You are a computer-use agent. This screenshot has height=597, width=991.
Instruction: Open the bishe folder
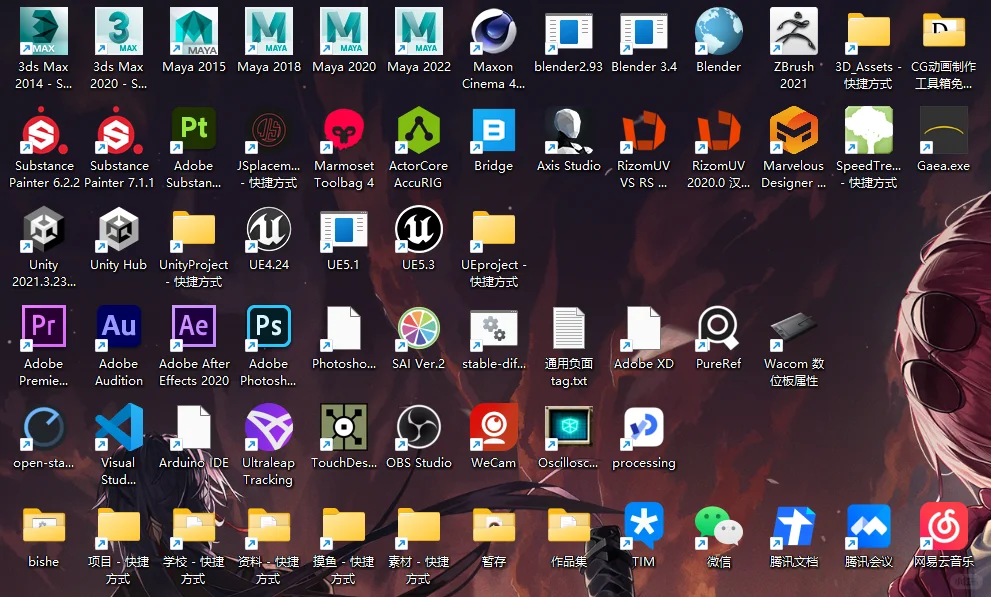click(44, 526)
